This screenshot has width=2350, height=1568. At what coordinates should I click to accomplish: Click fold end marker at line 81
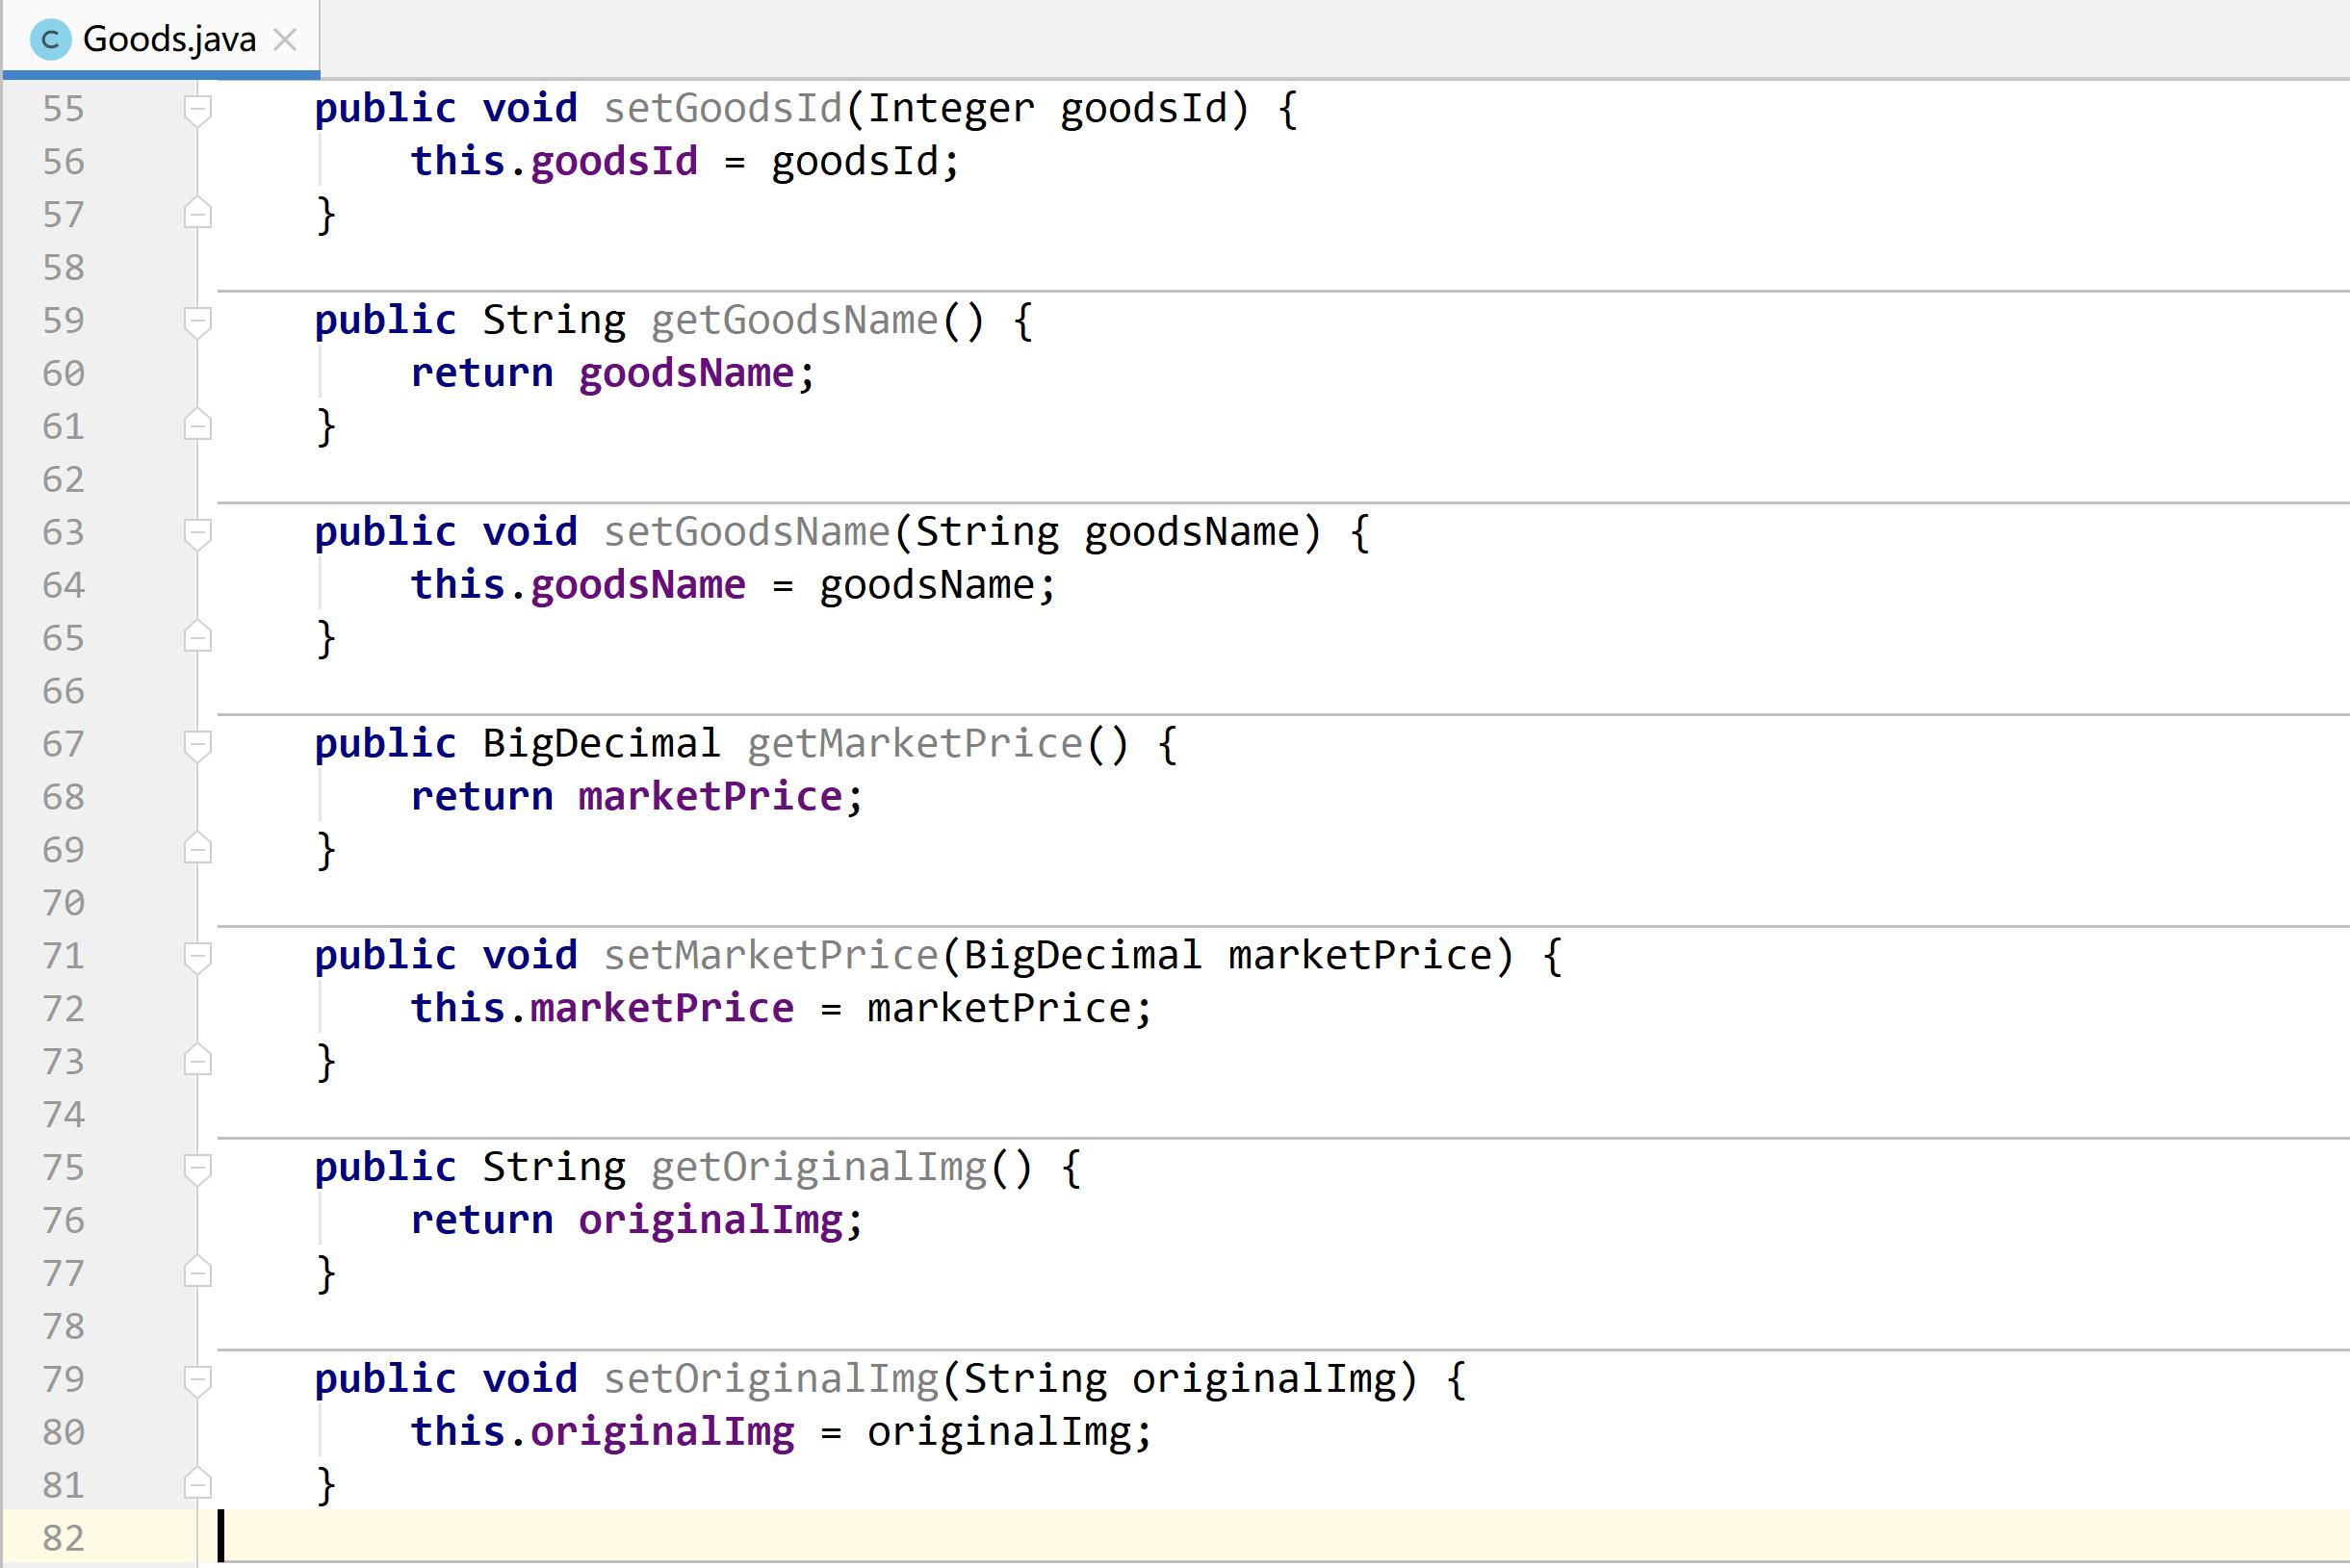(x=198, y=1485)
